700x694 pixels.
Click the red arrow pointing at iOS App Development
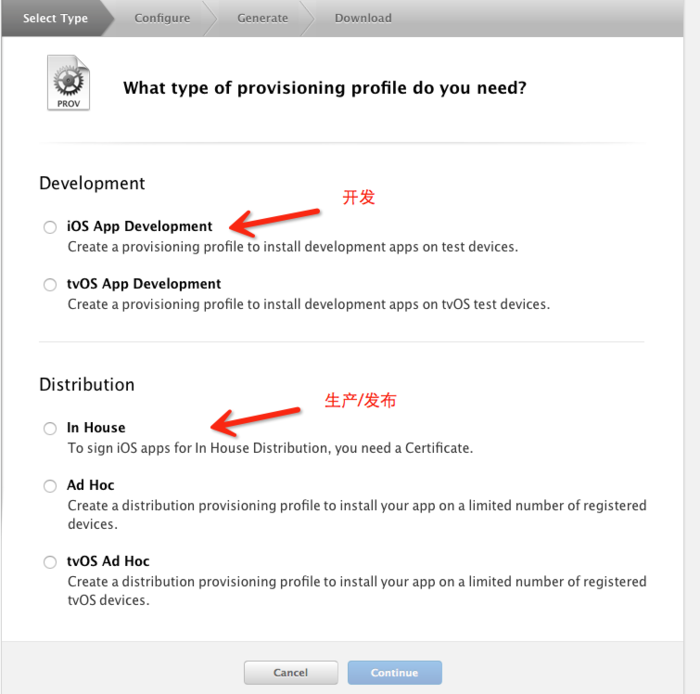coord(273,217)
